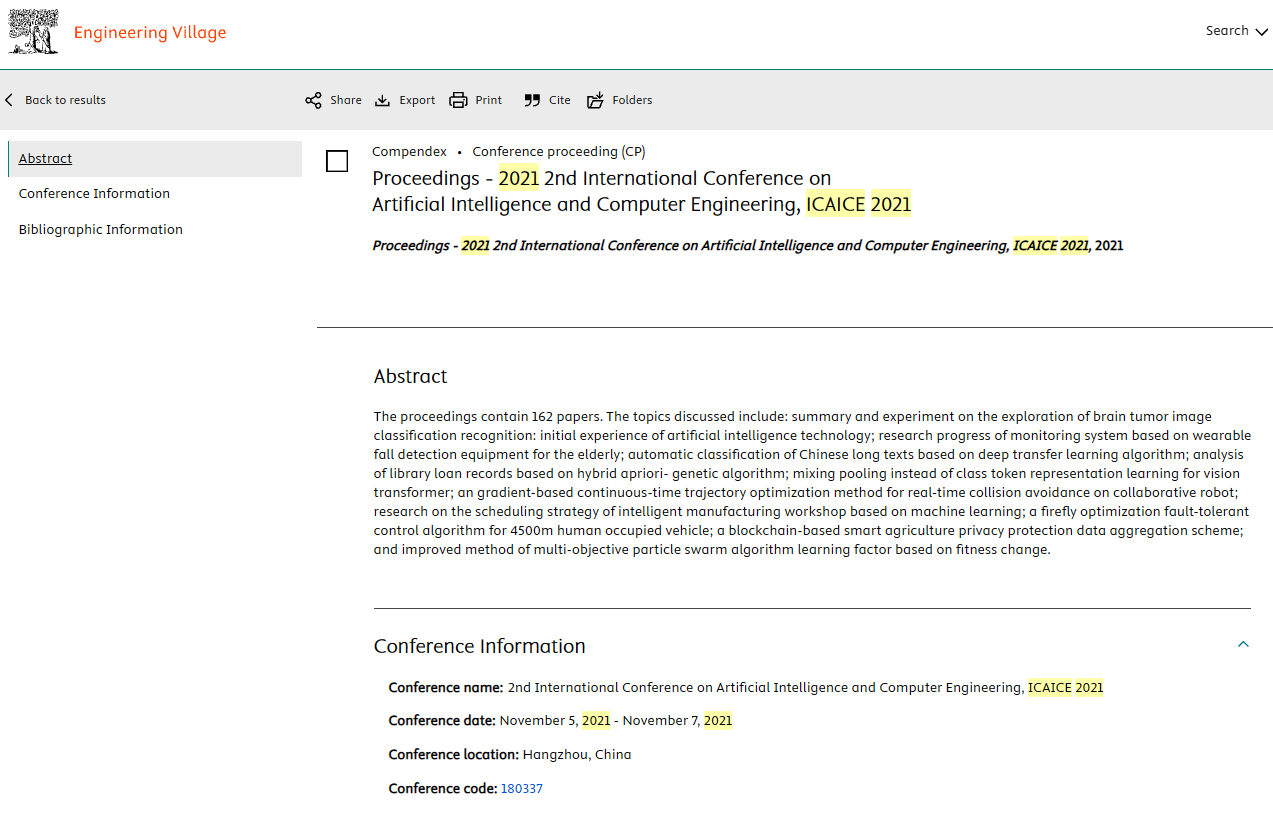Jump to Bibliographic Information in sidebar
Viewport: 1273px width, 831px height.
tap(101, 230)
